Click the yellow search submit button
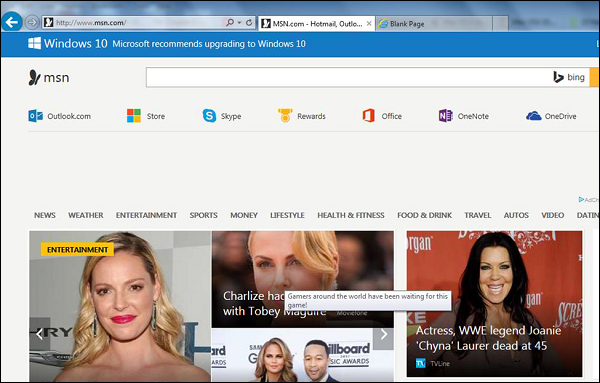The image size is (600, 383). [594, 77]
